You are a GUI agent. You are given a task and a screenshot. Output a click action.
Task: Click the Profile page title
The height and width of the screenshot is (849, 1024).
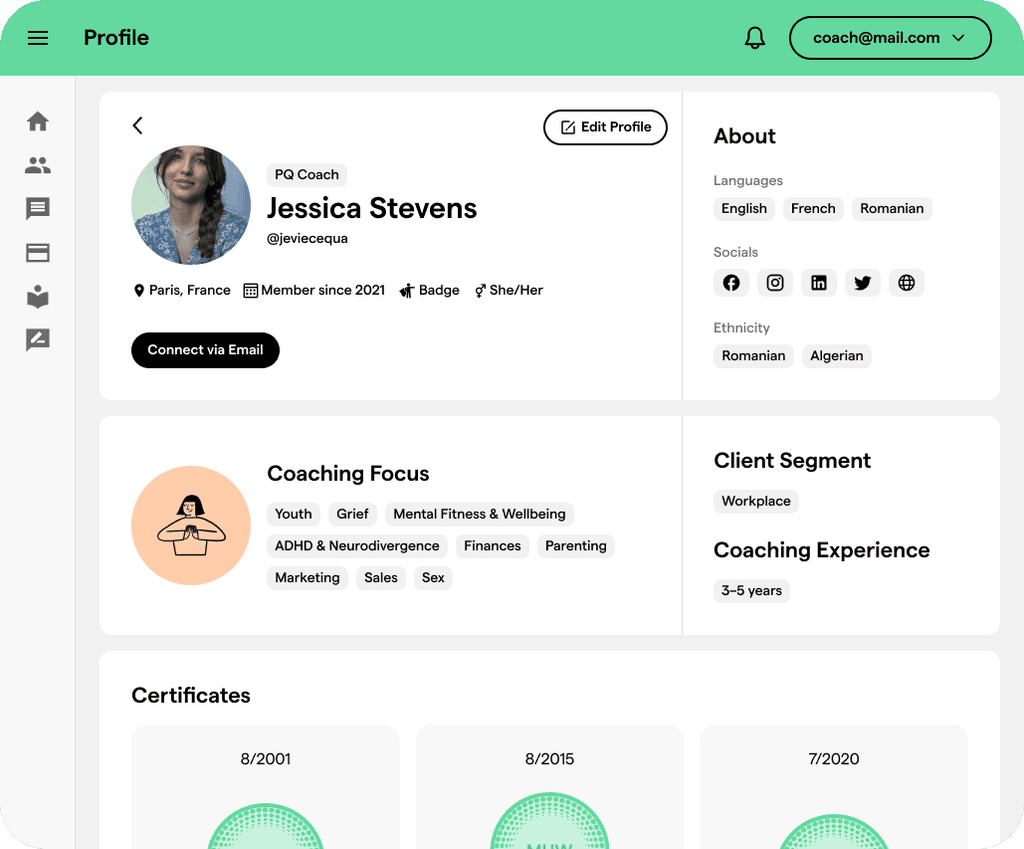click(x=116, y=38)
